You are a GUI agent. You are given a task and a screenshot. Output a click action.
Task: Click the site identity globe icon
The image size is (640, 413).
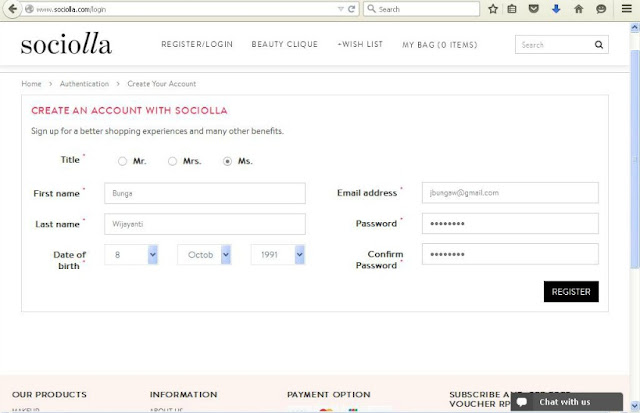click(x=29, y=9)
